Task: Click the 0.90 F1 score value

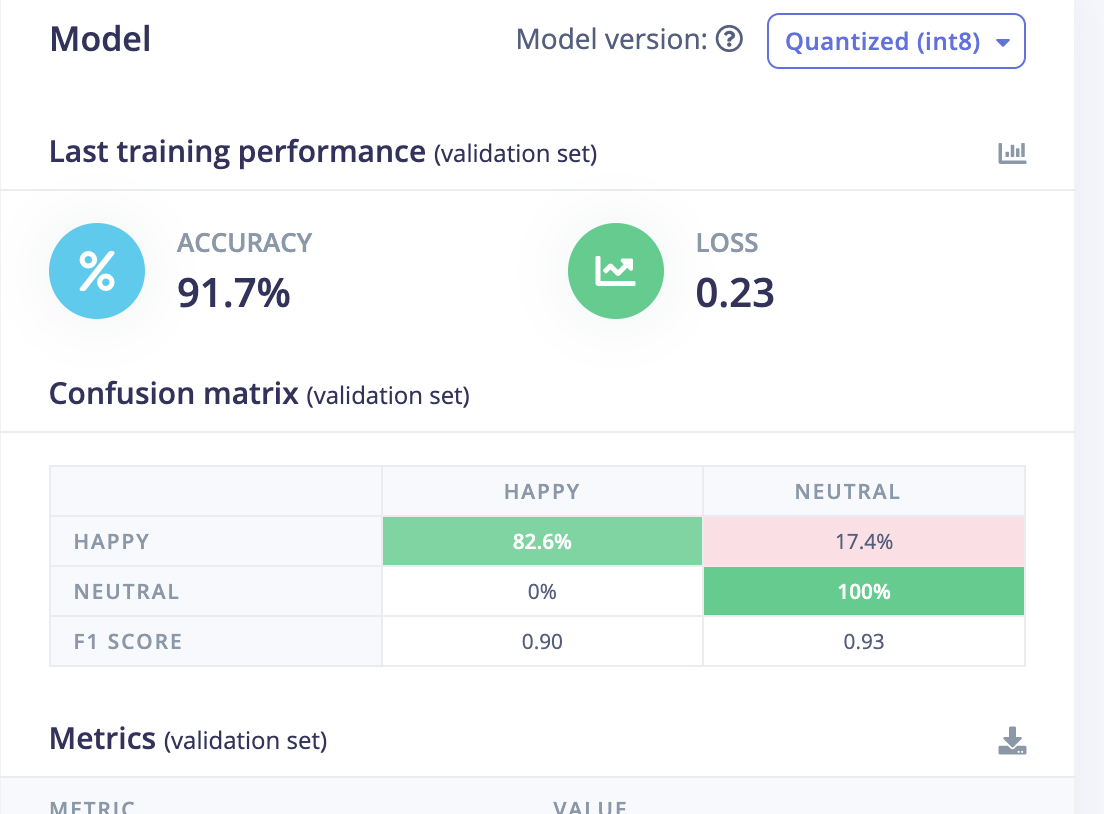Action: coord(542,641)
